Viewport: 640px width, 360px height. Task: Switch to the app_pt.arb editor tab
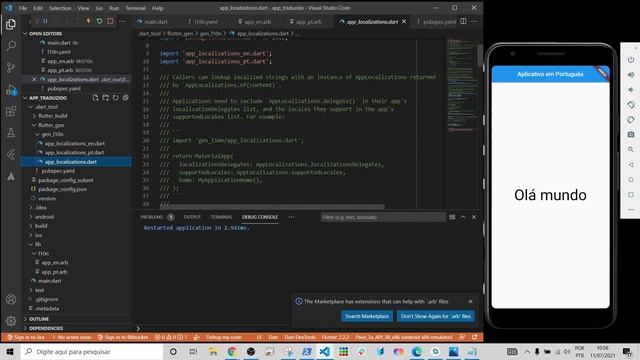click(x=309, y=22)
